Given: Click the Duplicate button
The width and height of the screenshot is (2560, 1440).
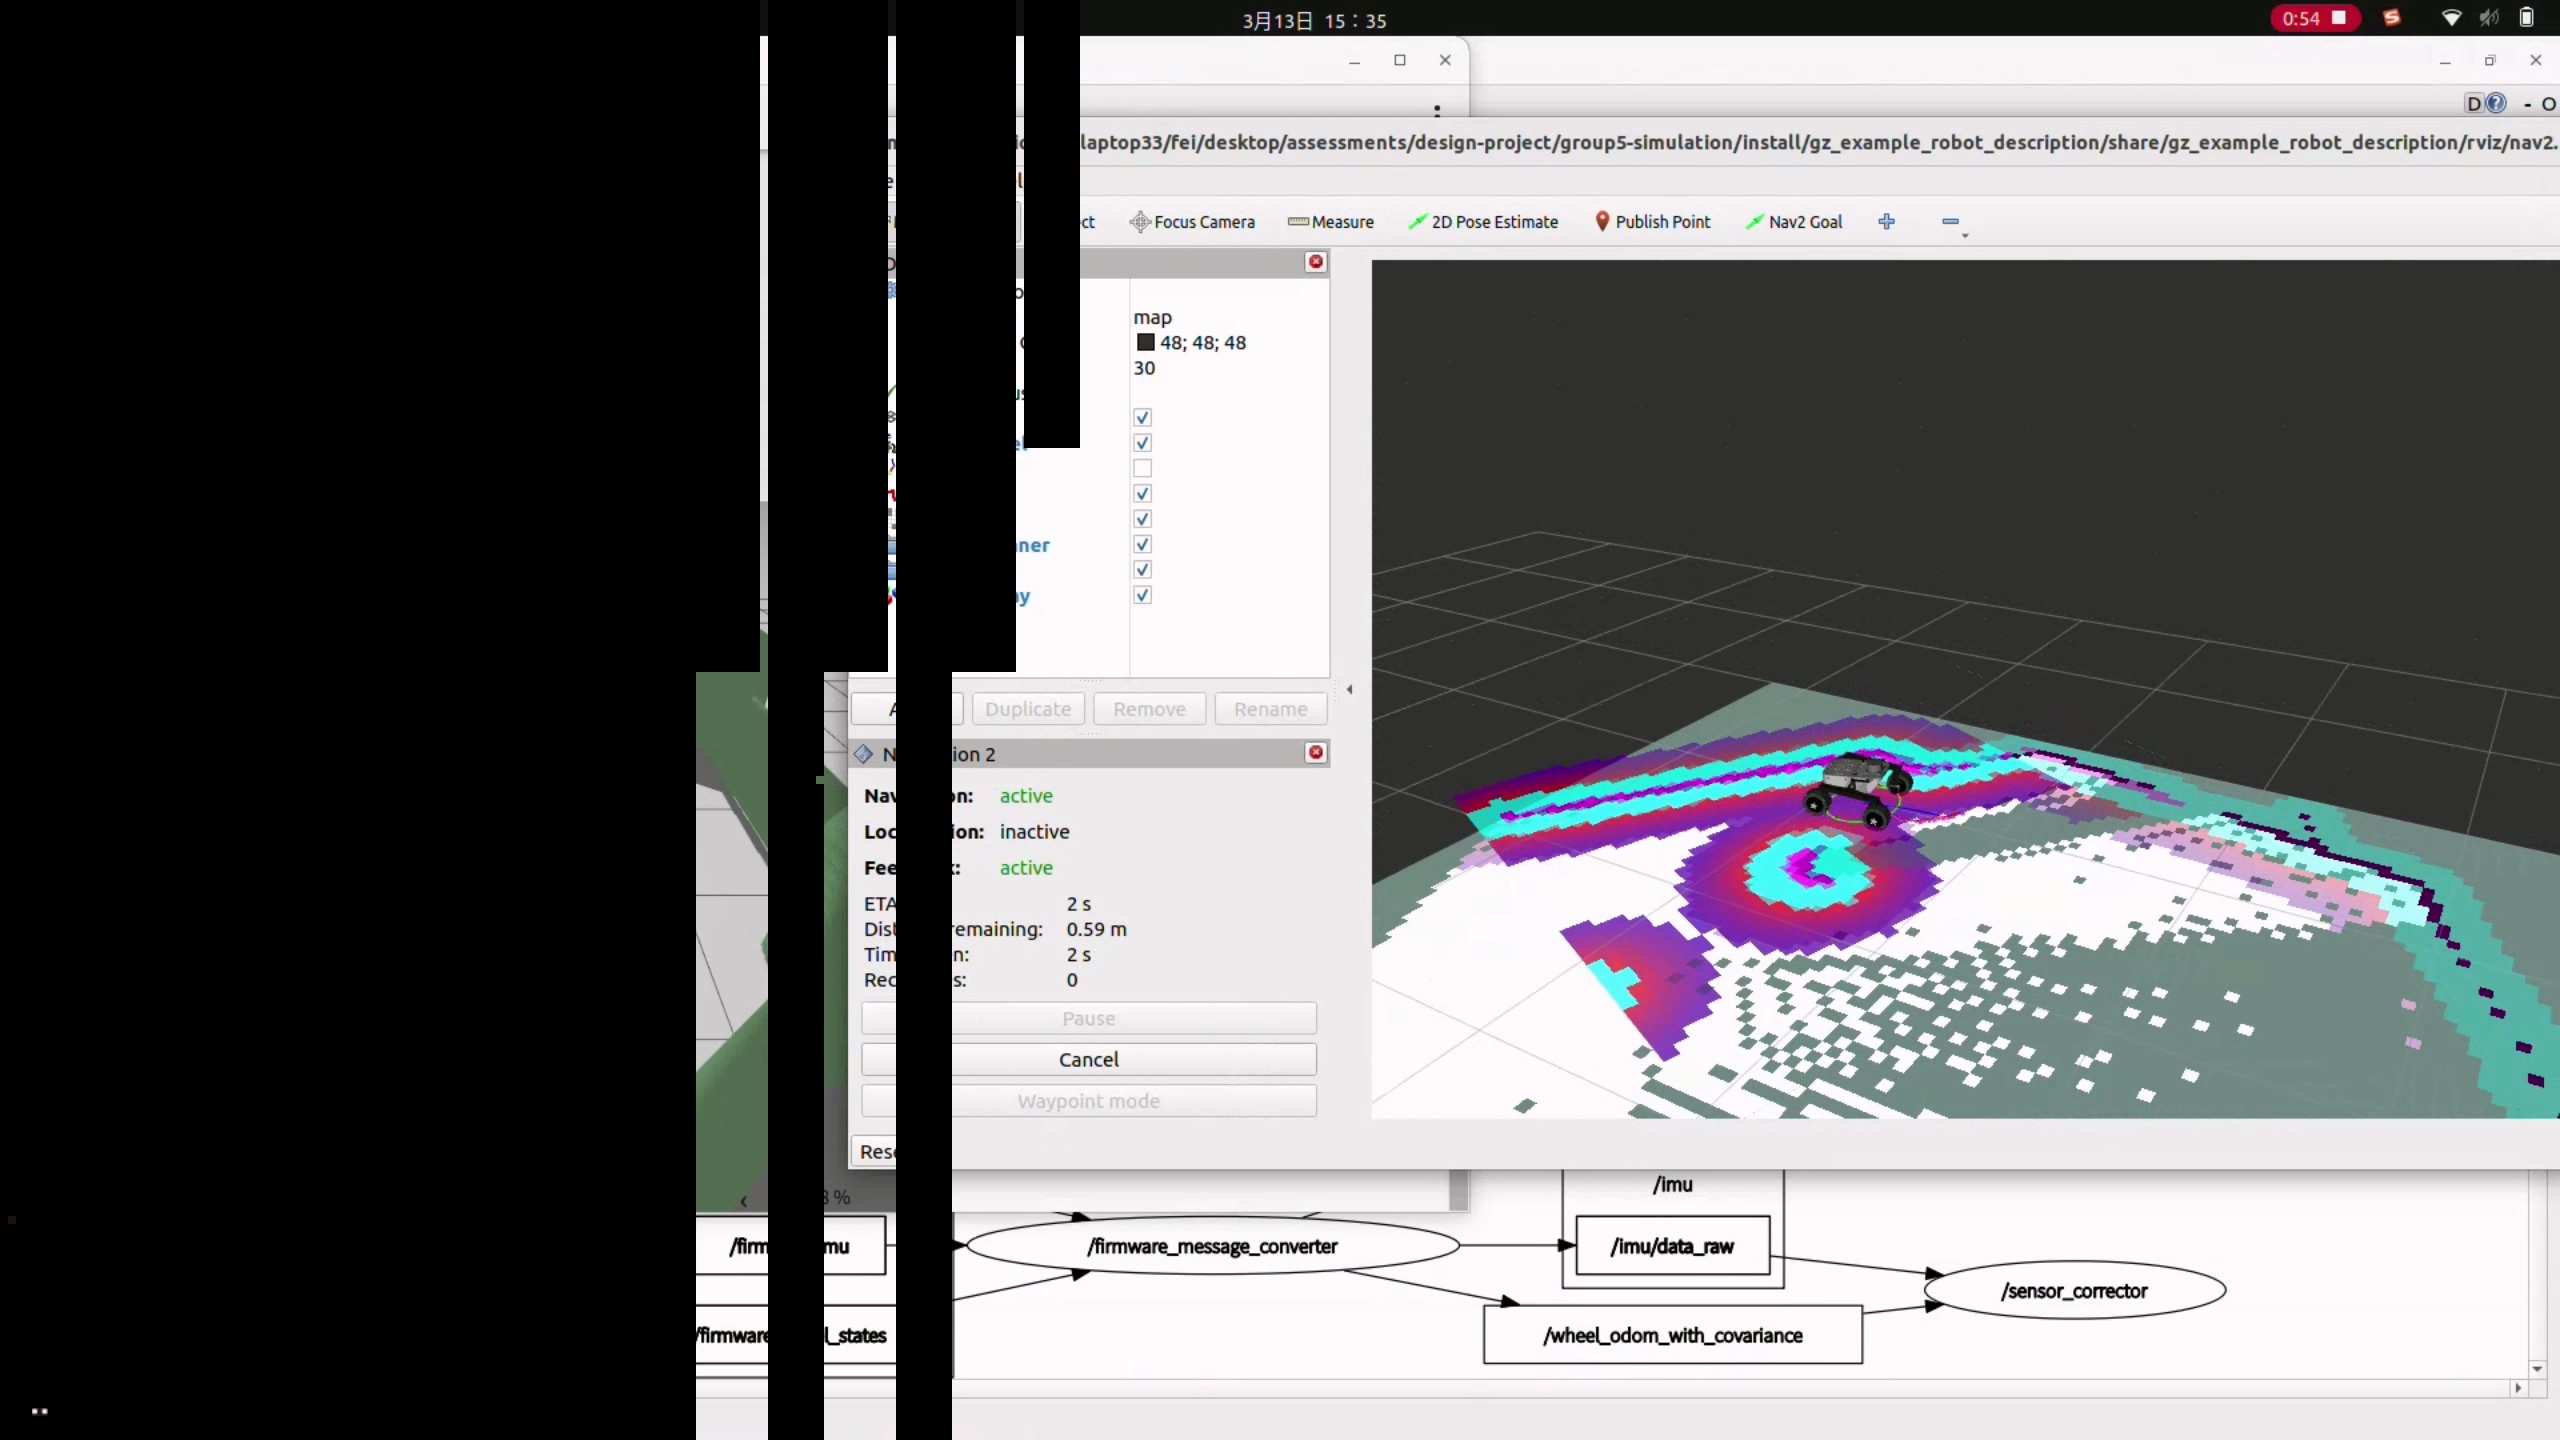Looking at the screenshot, I should coord(1028,709).
